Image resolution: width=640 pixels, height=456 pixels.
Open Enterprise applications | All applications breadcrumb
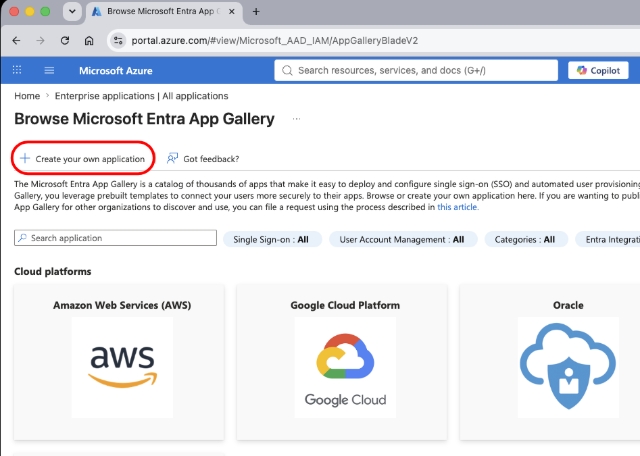pos(142,96)
